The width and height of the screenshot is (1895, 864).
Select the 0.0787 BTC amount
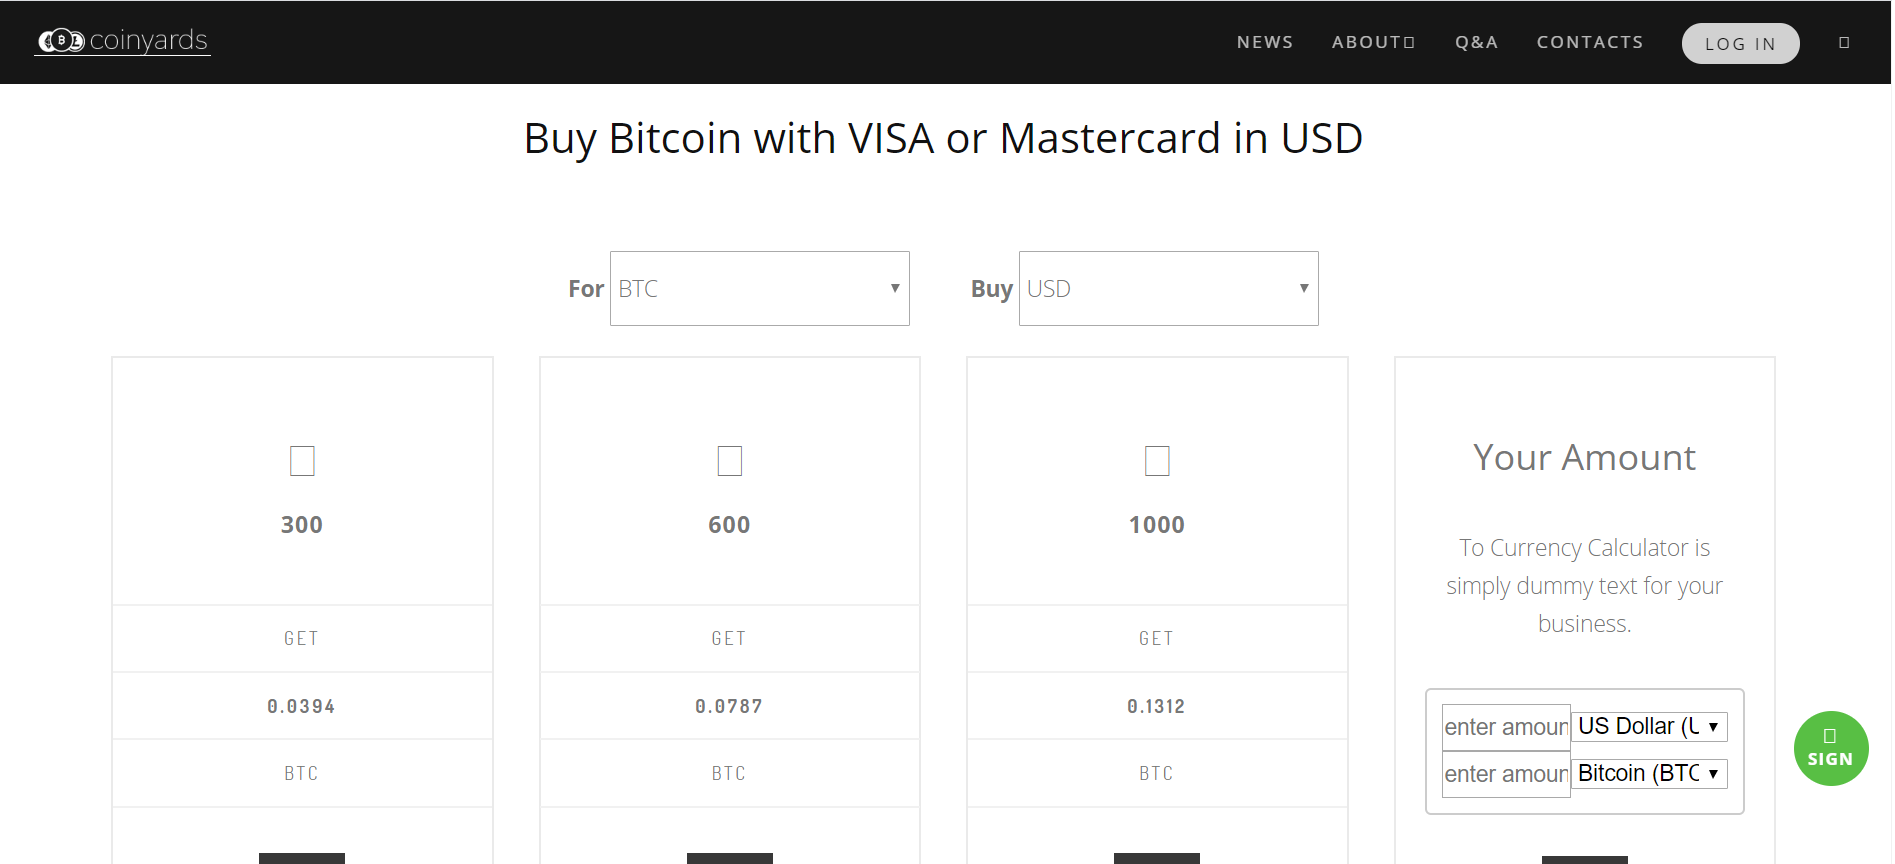coord(729,707)
